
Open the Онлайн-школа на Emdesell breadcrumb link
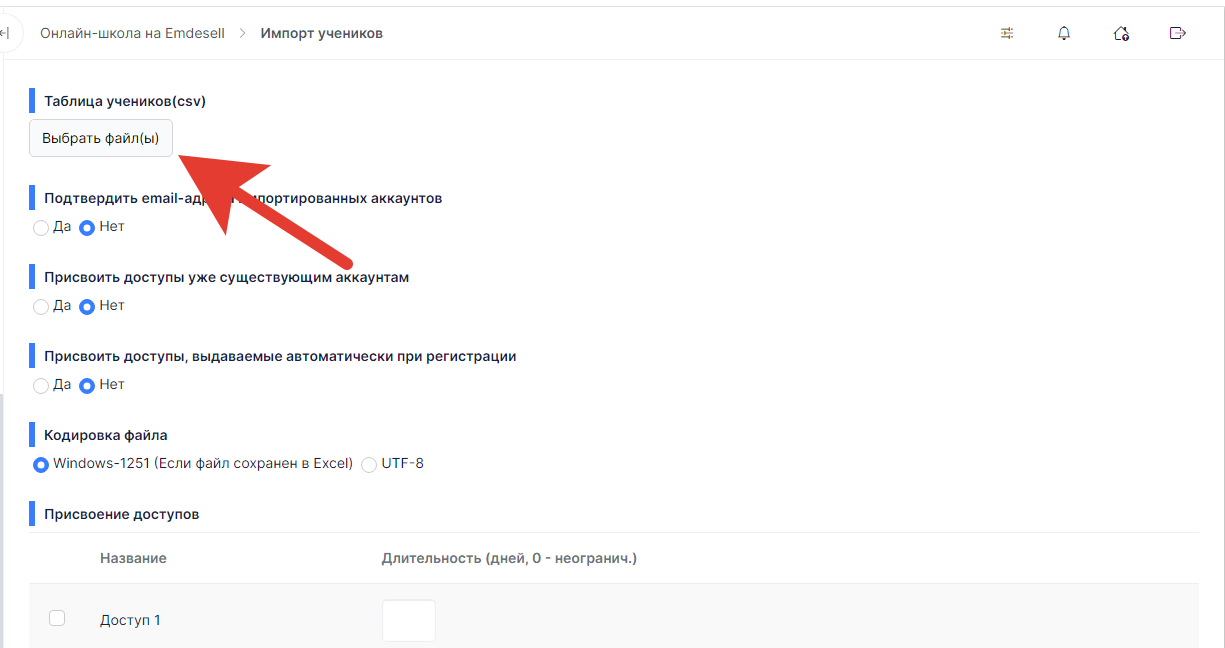pos(134,33)
